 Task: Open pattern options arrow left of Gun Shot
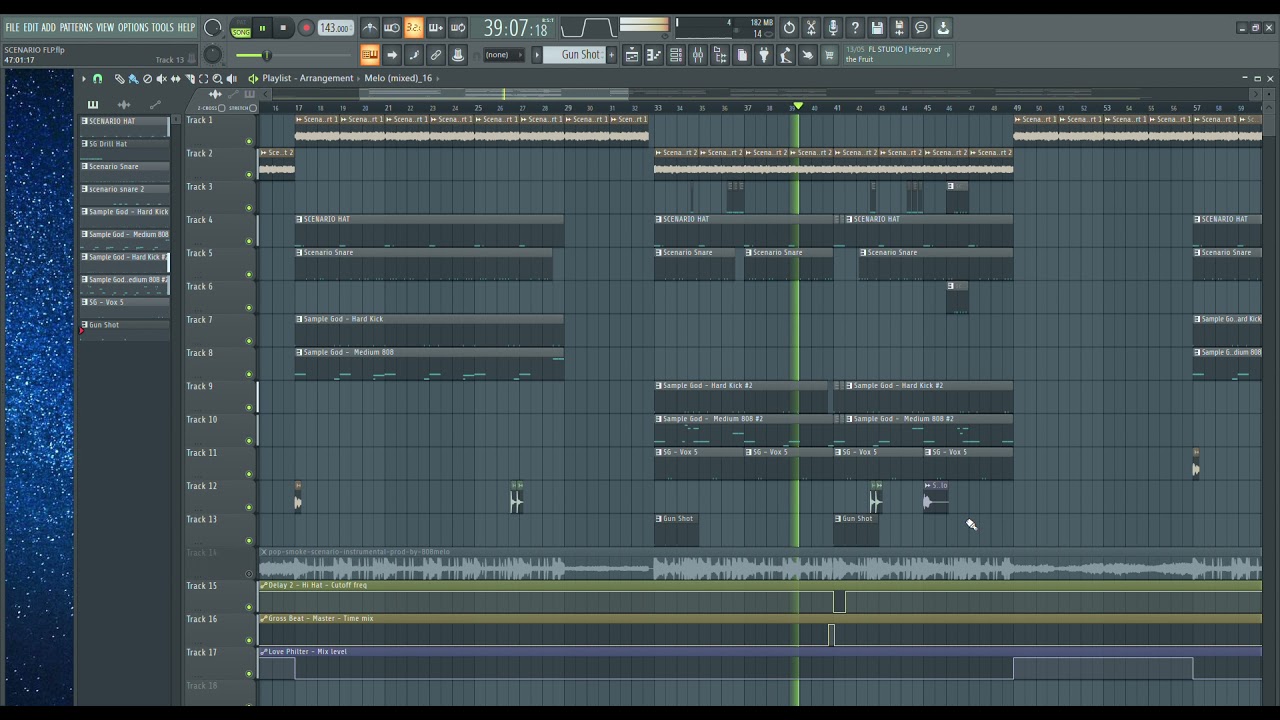pos(537,55)
